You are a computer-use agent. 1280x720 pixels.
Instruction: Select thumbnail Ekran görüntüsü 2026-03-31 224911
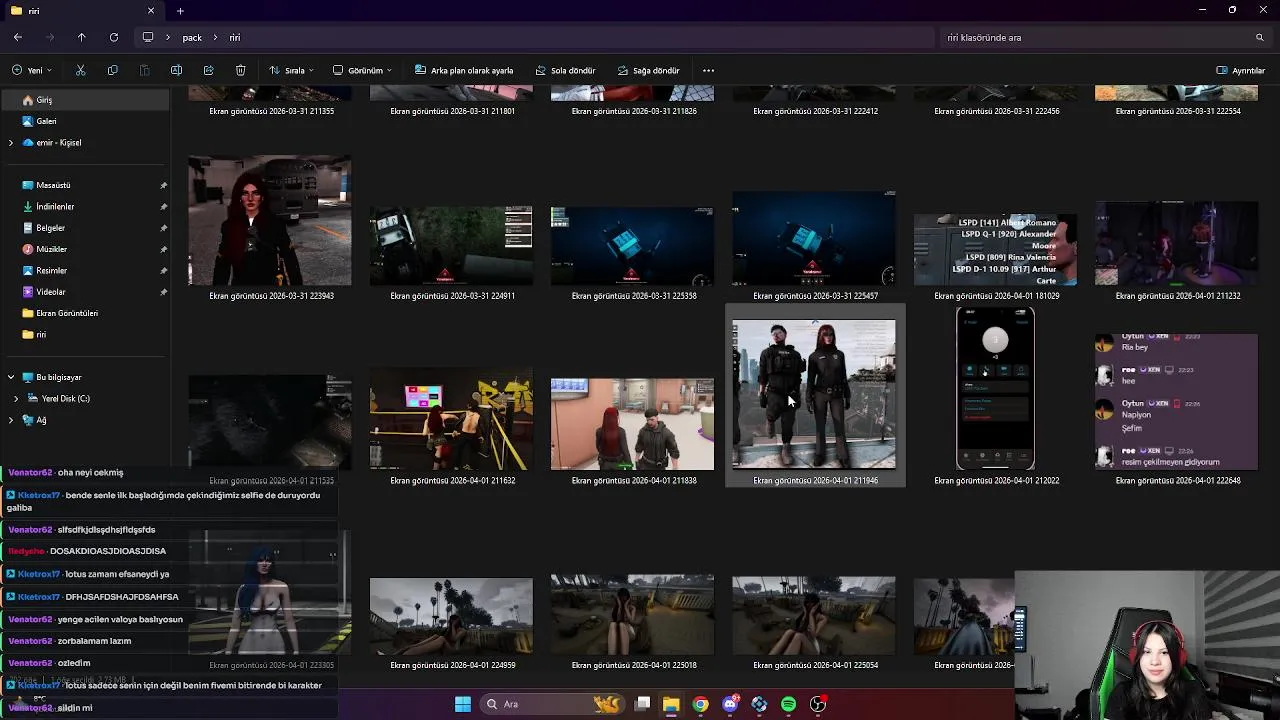(x=451, y=246)
